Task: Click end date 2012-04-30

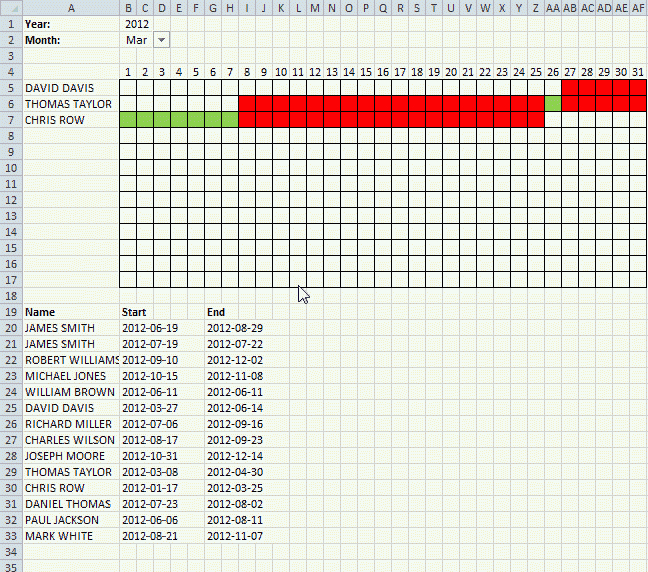Action: pyautogui.click(x=235, y=472)
